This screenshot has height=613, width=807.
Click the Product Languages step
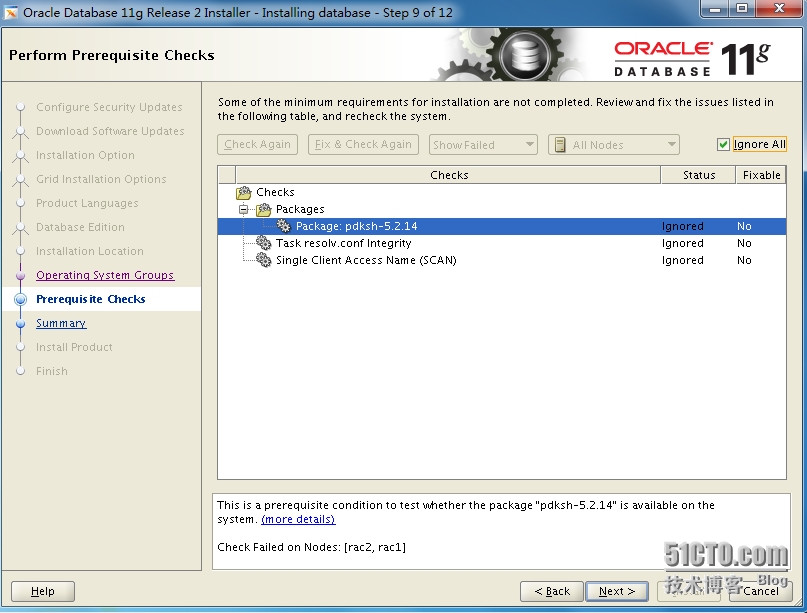[87, 203]
